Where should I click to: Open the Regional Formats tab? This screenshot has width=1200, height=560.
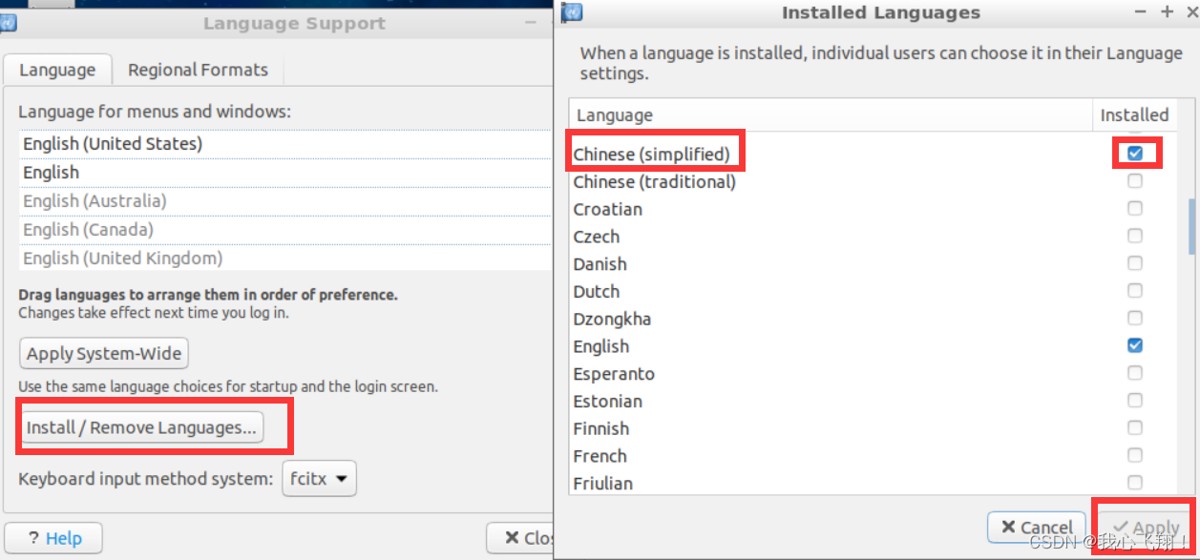198,70
